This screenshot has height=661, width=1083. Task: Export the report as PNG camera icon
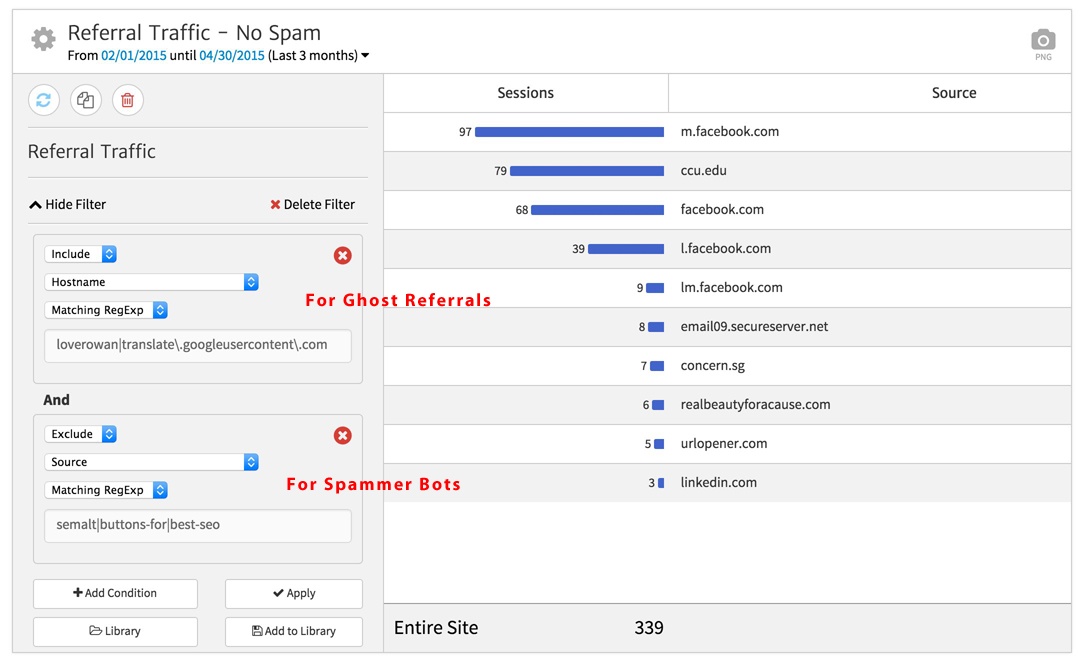1043,41
